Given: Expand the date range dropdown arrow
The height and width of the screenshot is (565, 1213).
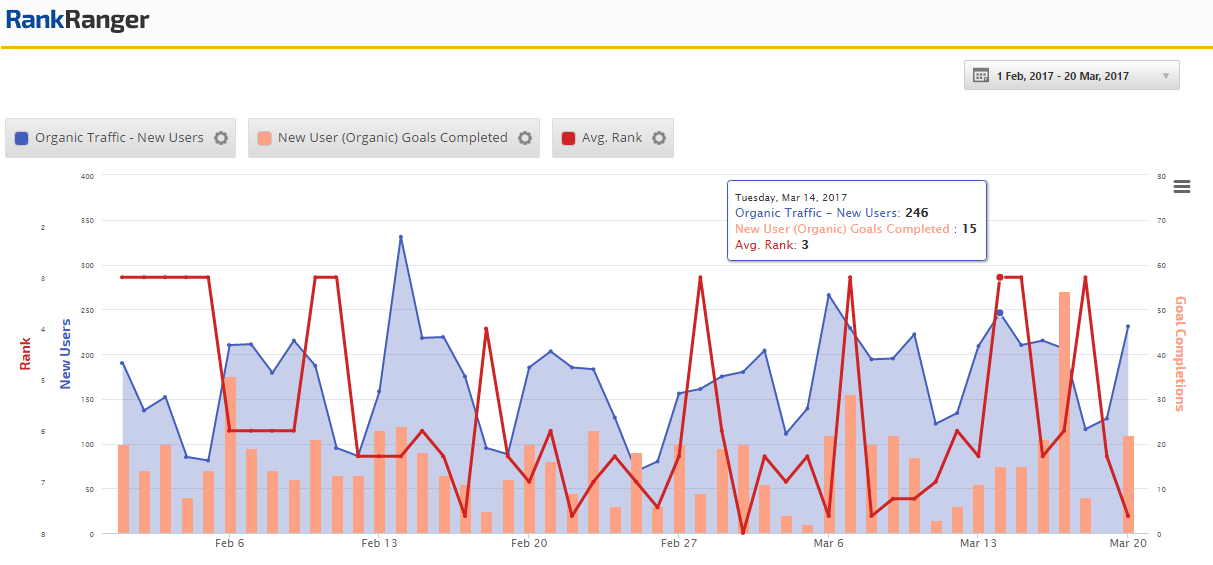Looking at the screenshot, I should click(1165, 76).
